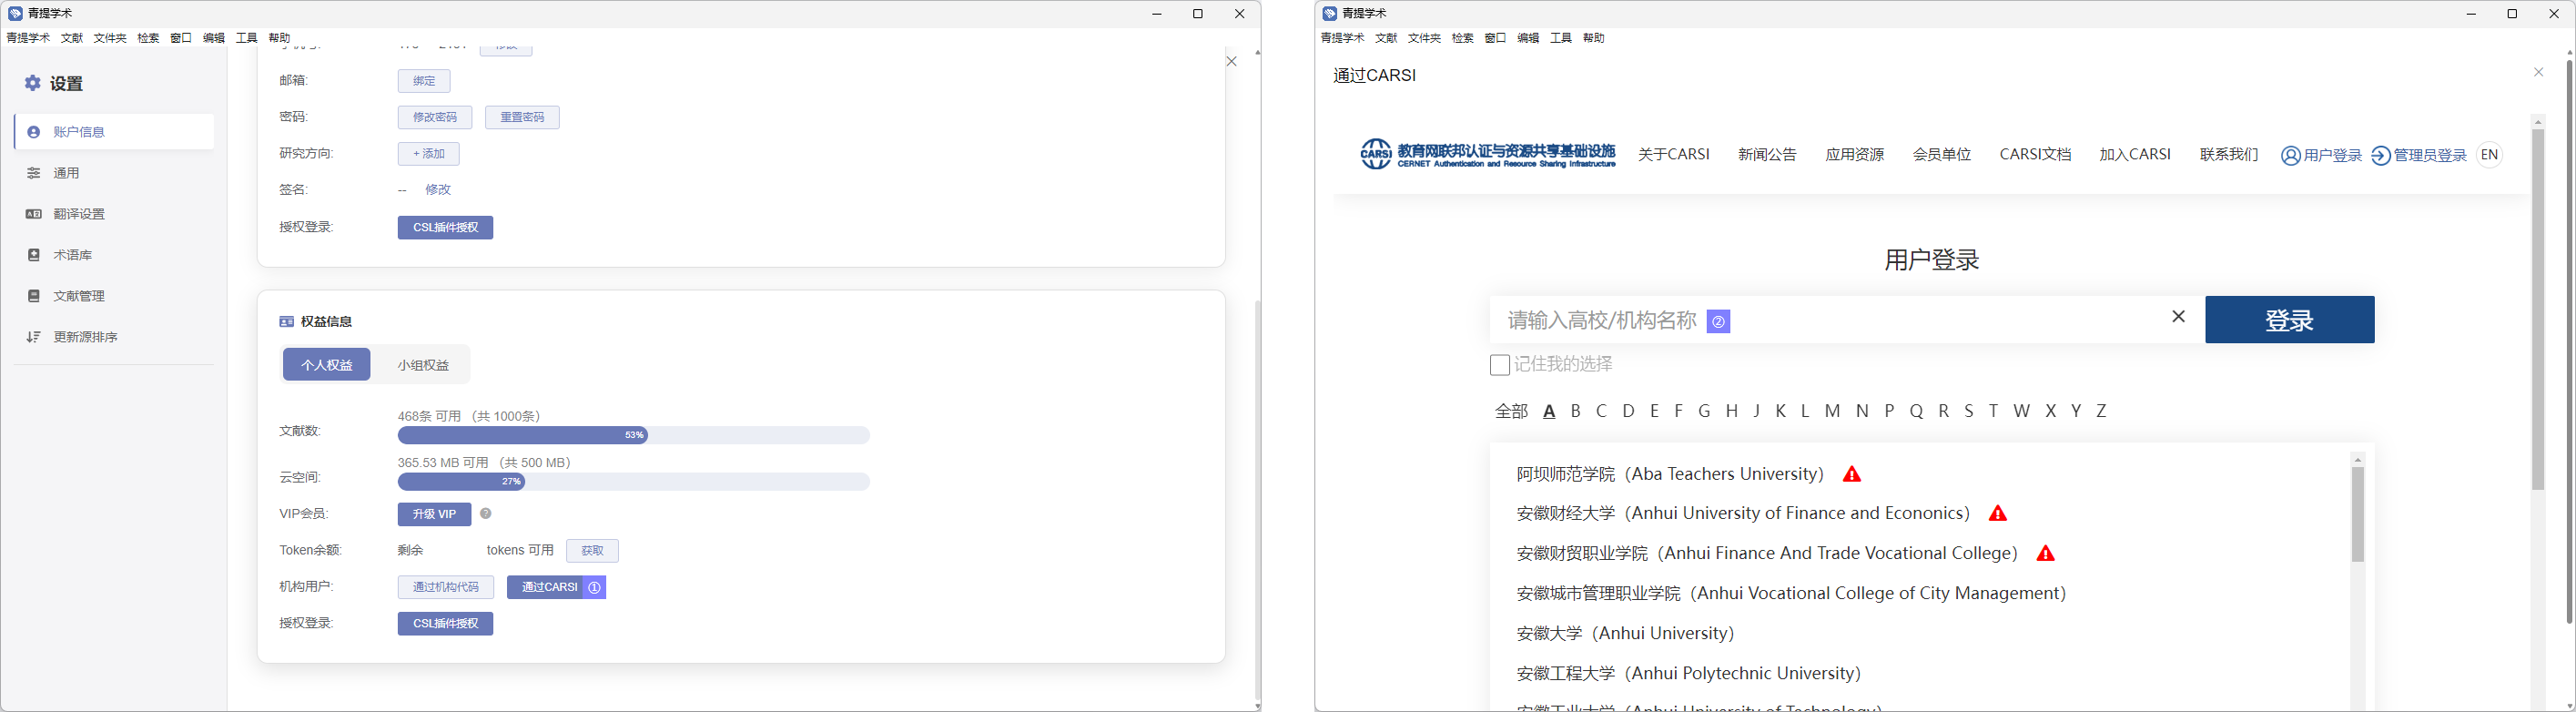Click the 重置密码 button

(522, 117)
